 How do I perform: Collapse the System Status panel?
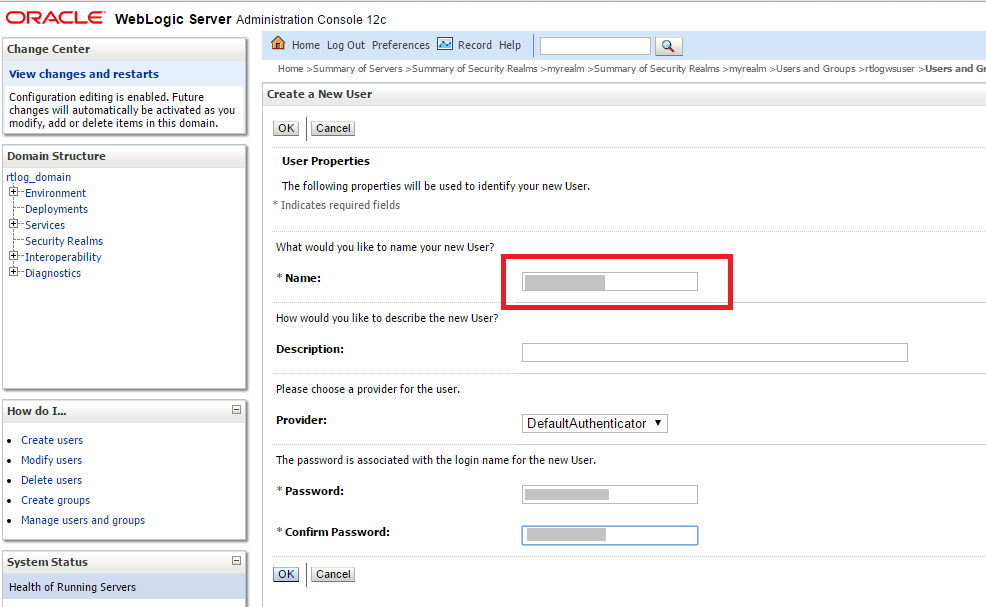[236, 562]
